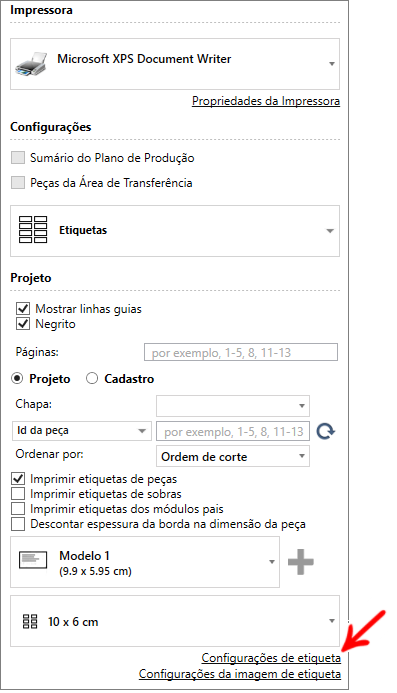Enable Imprimir etiquetas de sobras
Screen dimensions: 397x693
[x=18, y=494]
